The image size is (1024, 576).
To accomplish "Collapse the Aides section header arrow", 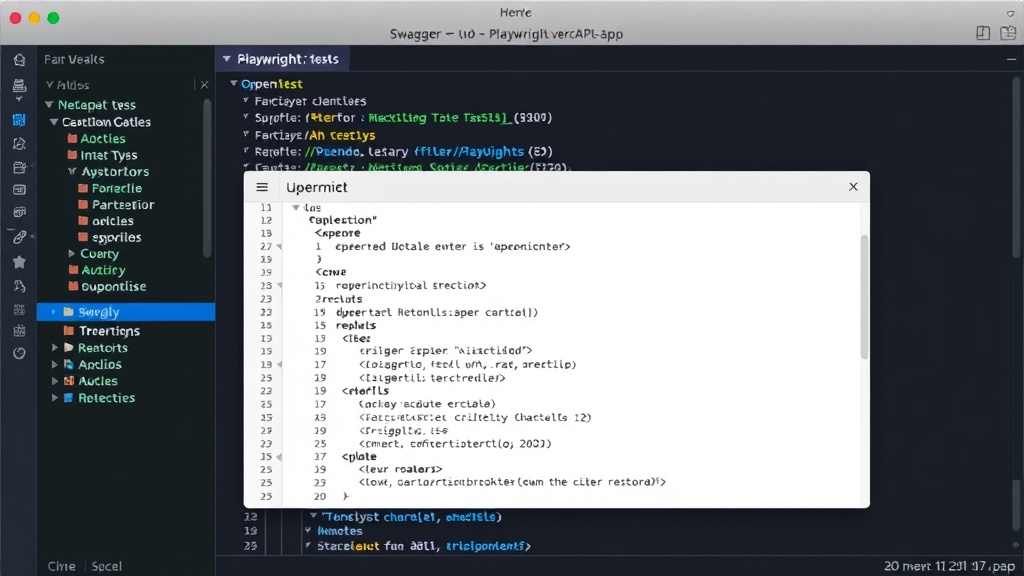I will 50,85.
